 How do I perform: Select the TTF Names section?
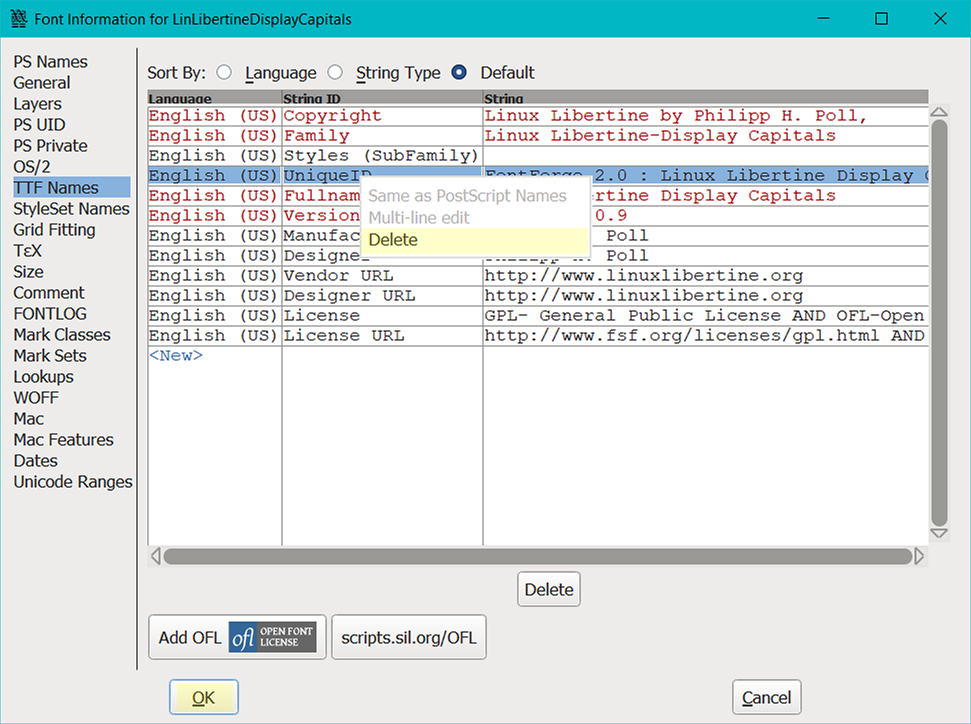point(72,188)
